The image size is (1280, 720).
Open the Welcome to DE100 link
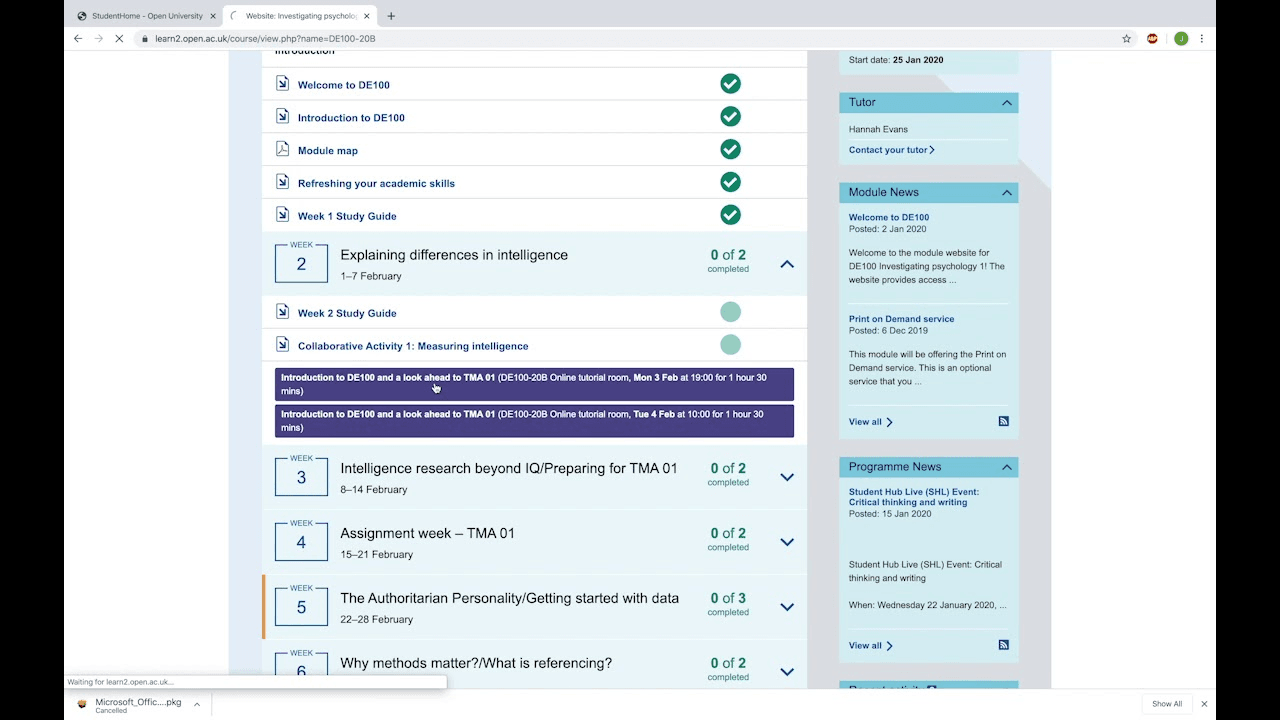click(343, 85)
